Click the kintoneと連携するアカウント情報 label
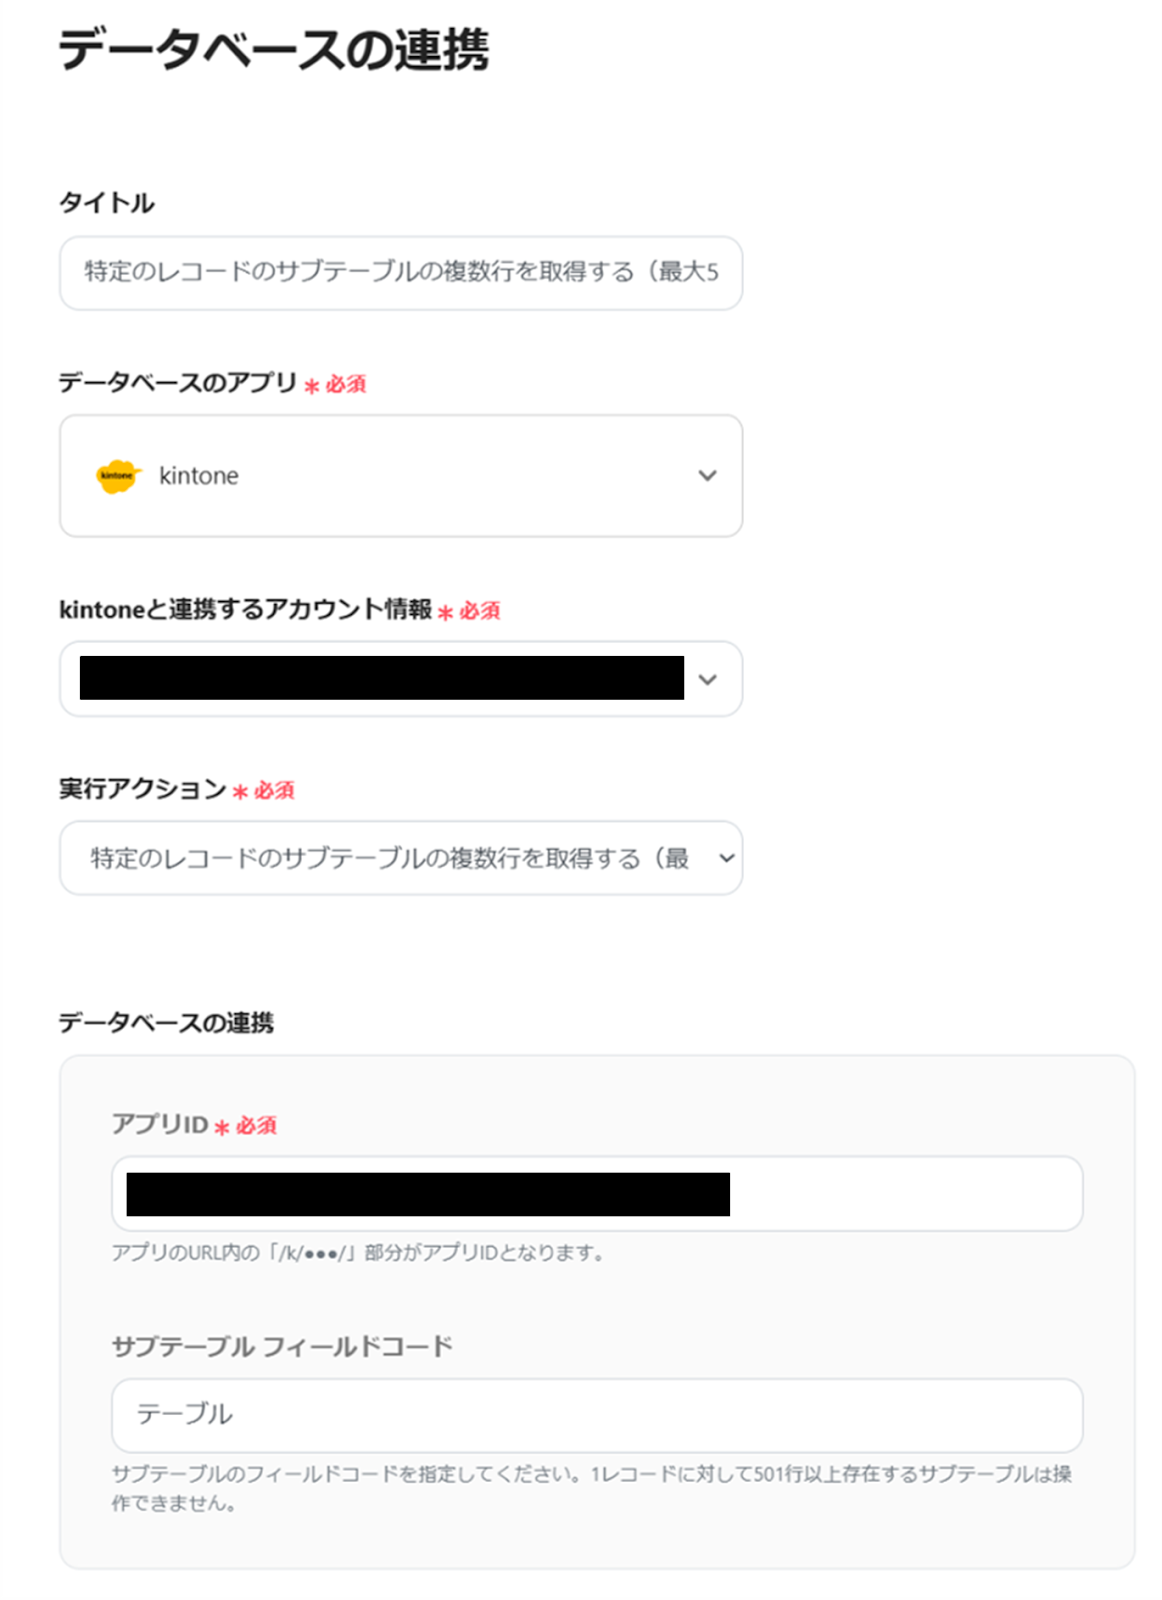Screen dimensions: 1162x1600 pos(245,610)
